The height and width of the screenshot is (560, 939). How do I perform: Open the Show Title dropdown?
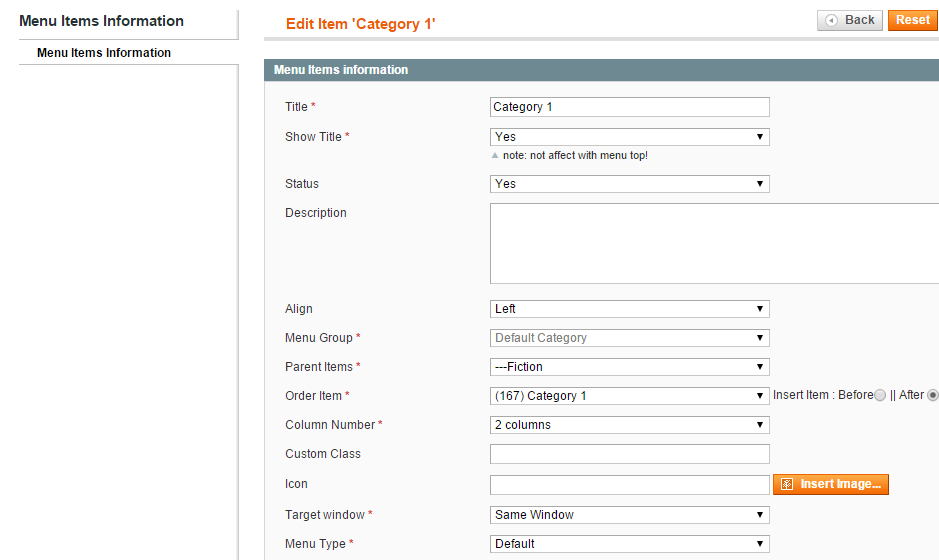(x=629, y=137)
